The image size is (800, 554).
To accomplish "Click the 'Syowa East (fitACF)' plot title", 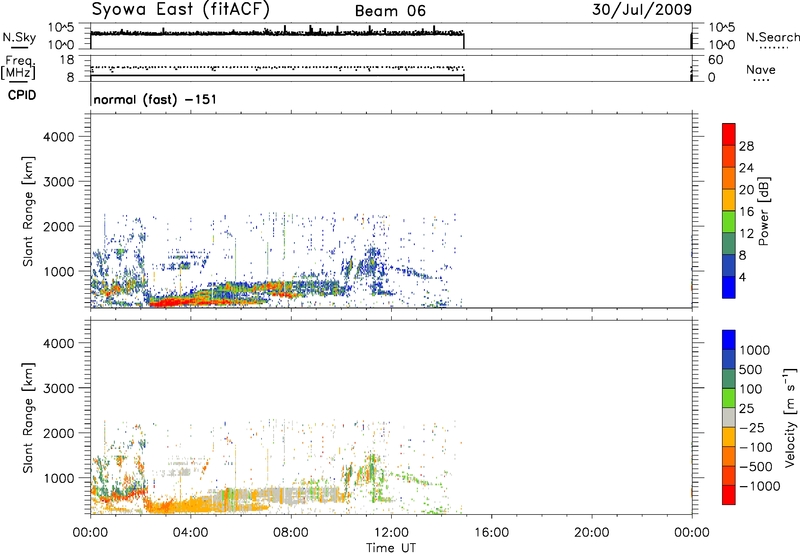I will (180, 9).
